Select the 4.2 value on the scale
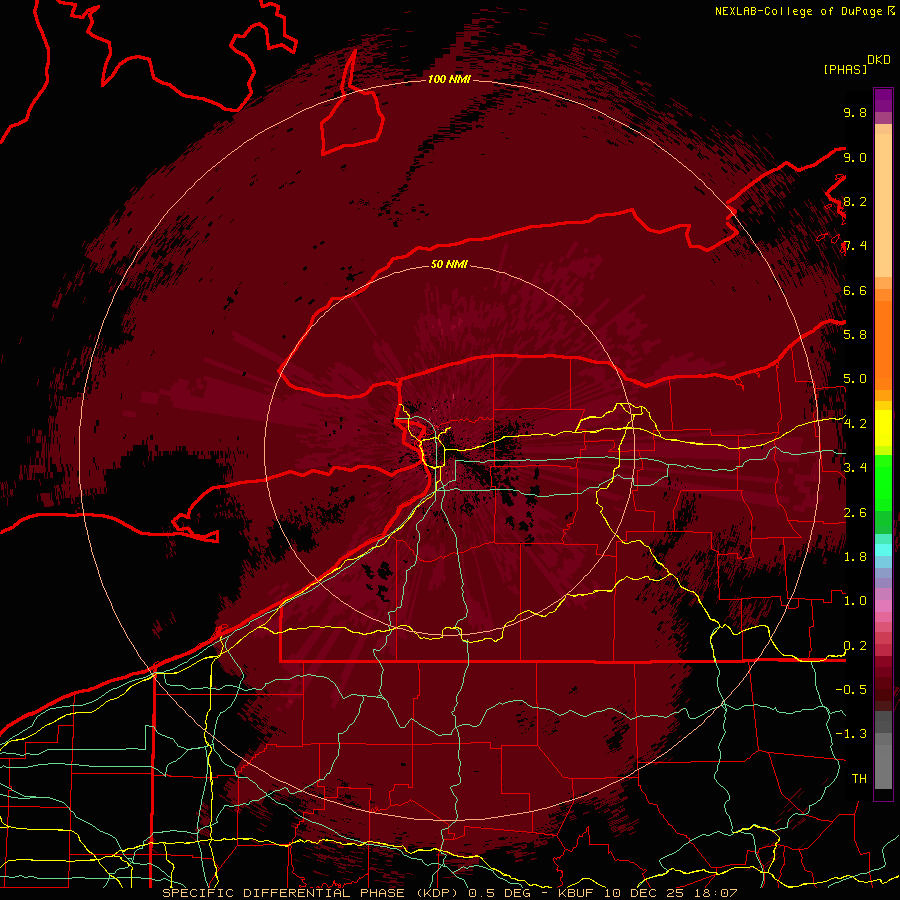This screenshot has width=900, height=900. 855,424
